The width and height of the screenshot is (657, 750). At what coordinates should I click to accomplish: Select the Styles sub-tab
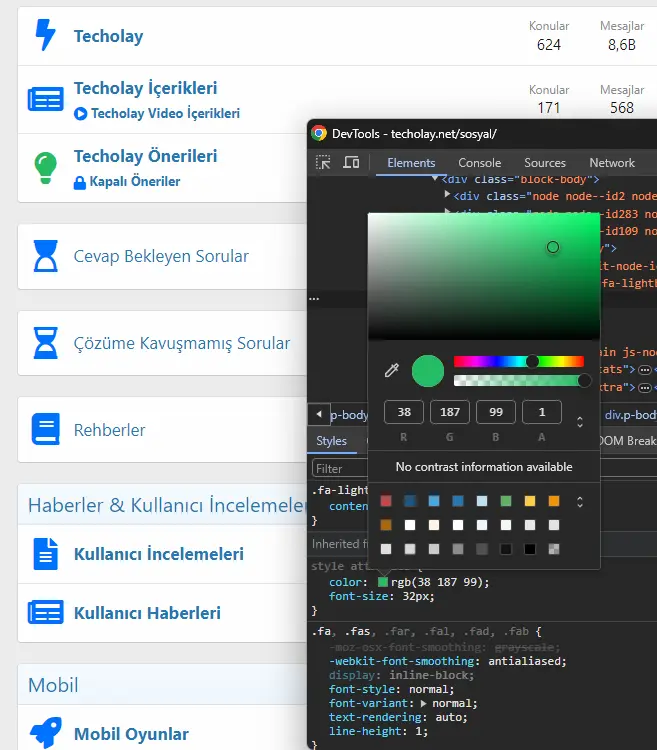pos(331,441)
